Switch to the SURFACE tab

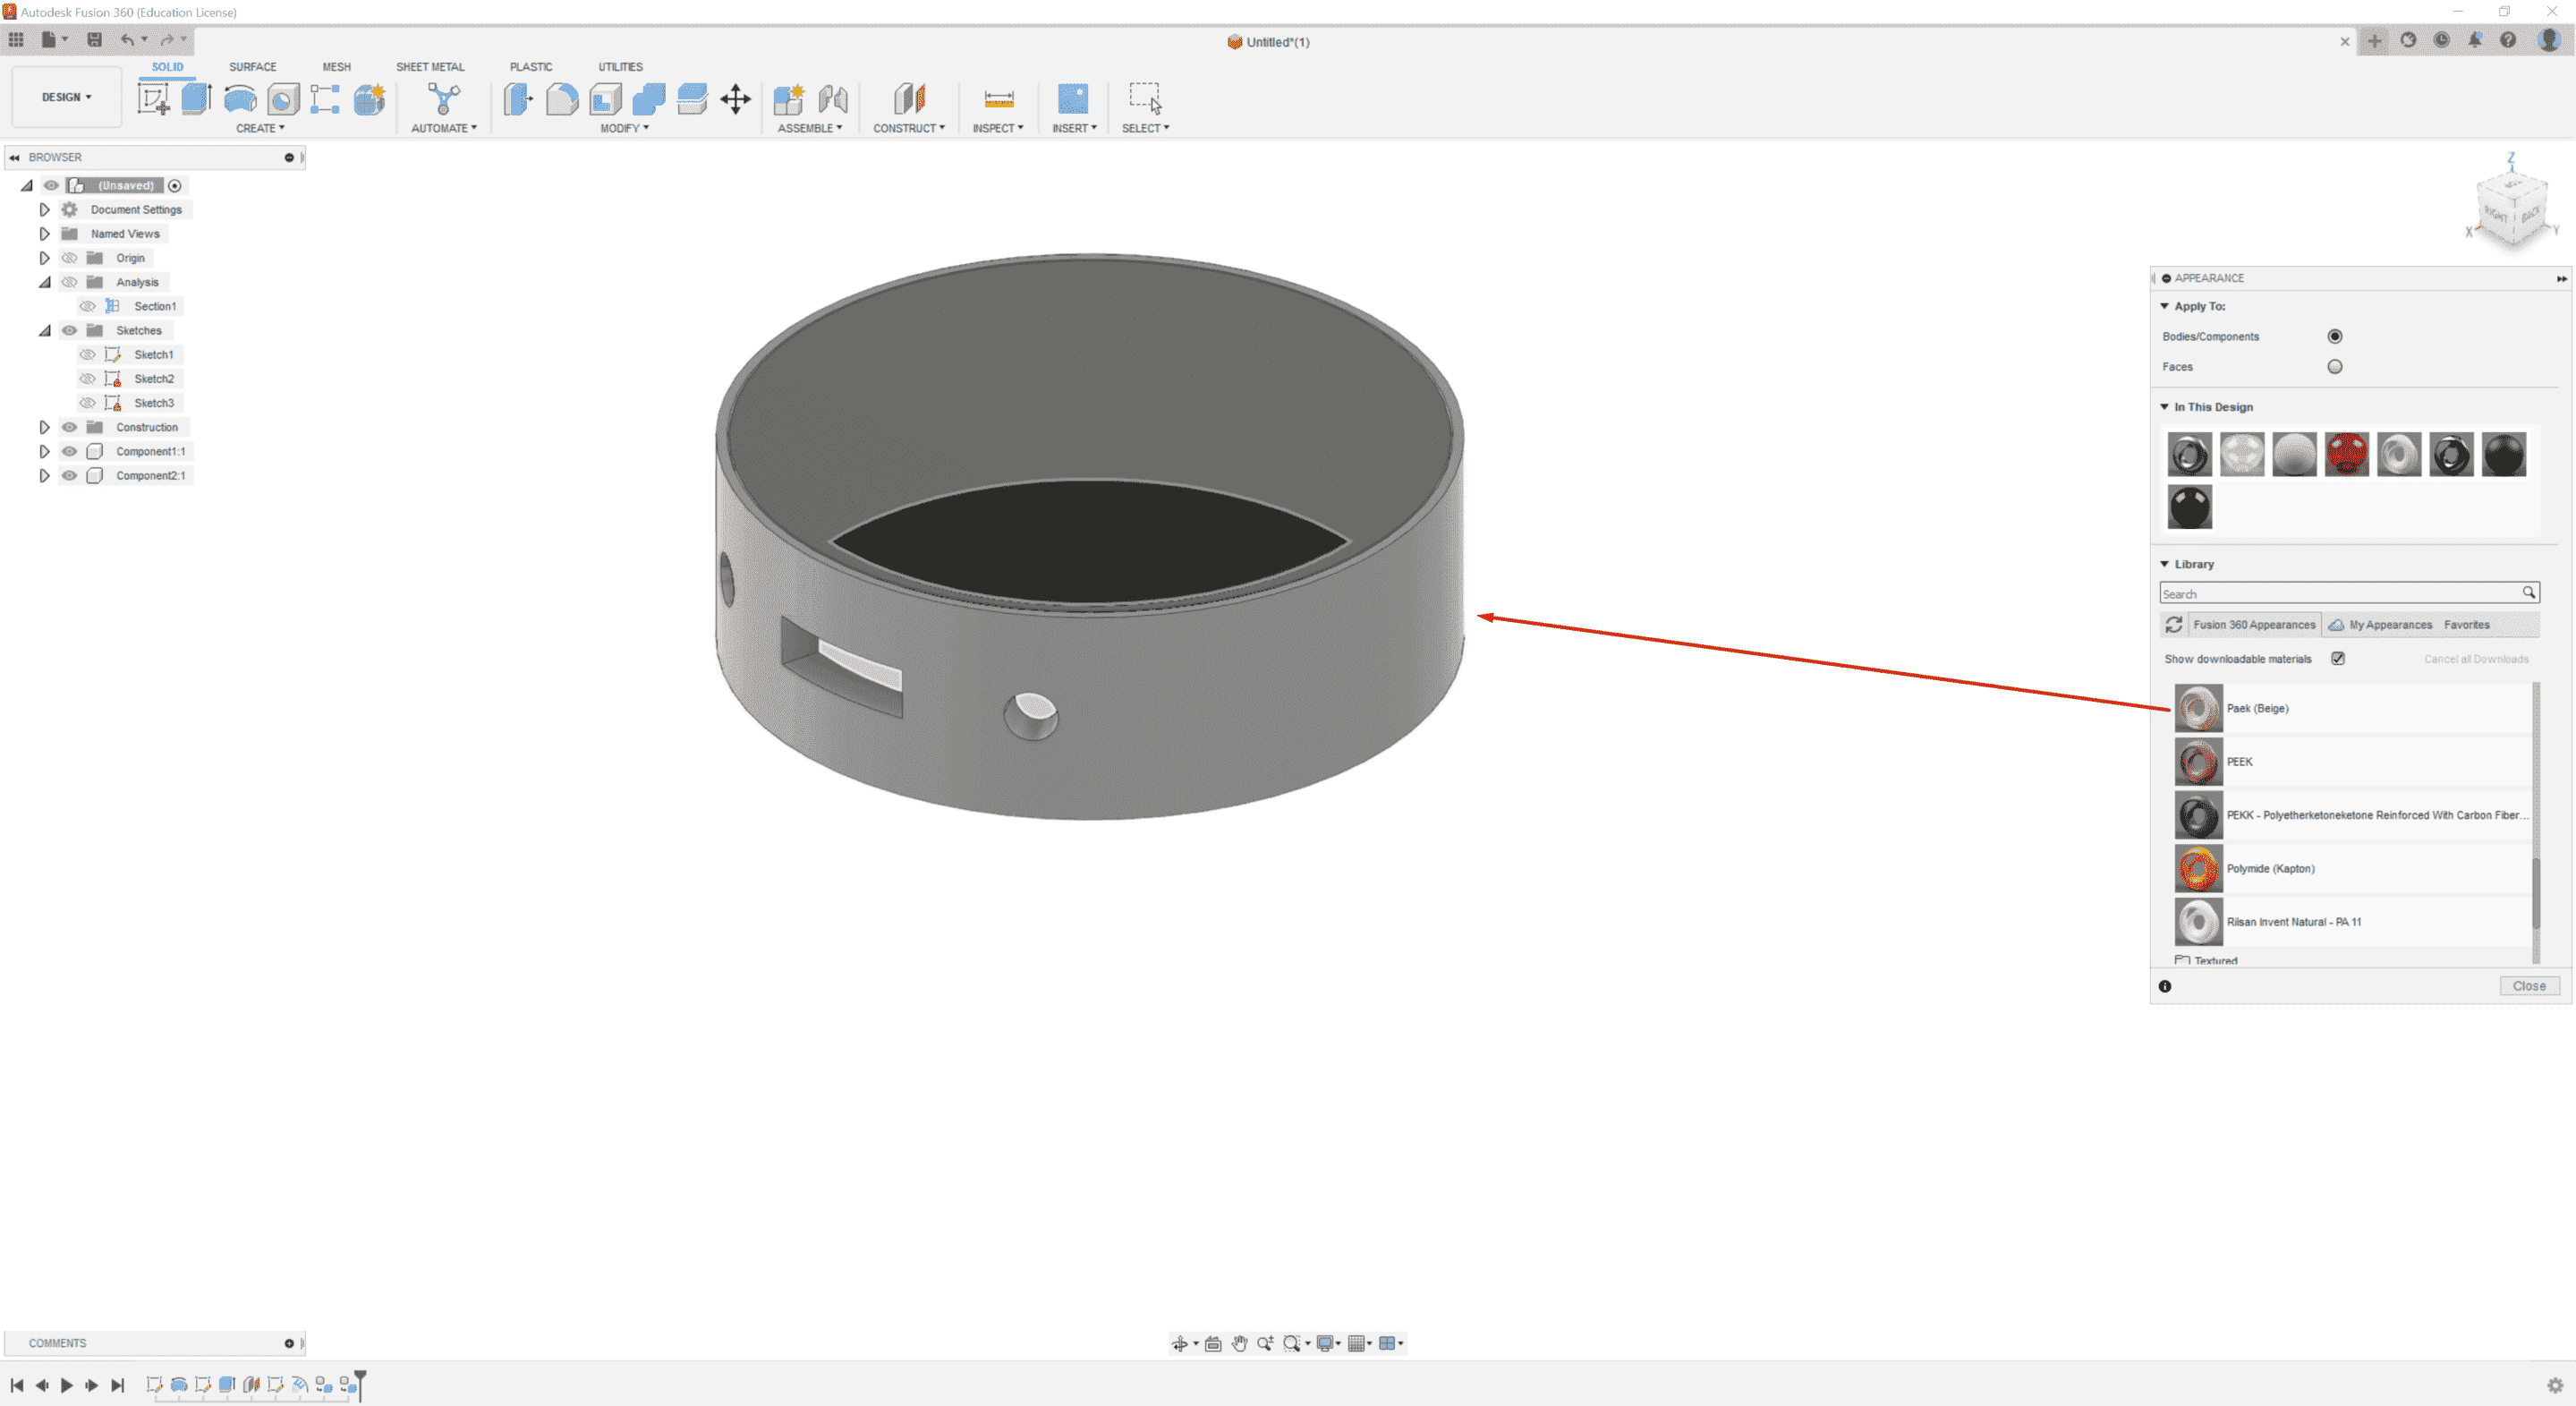(x=252, y=67)
